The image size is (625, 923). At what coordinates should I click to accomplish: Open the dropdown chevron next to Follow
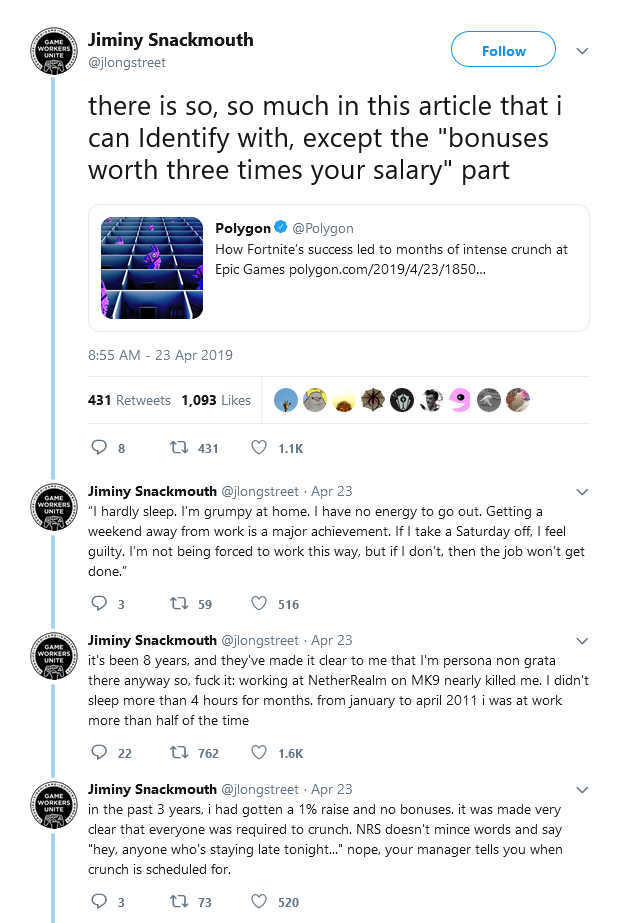582,51
